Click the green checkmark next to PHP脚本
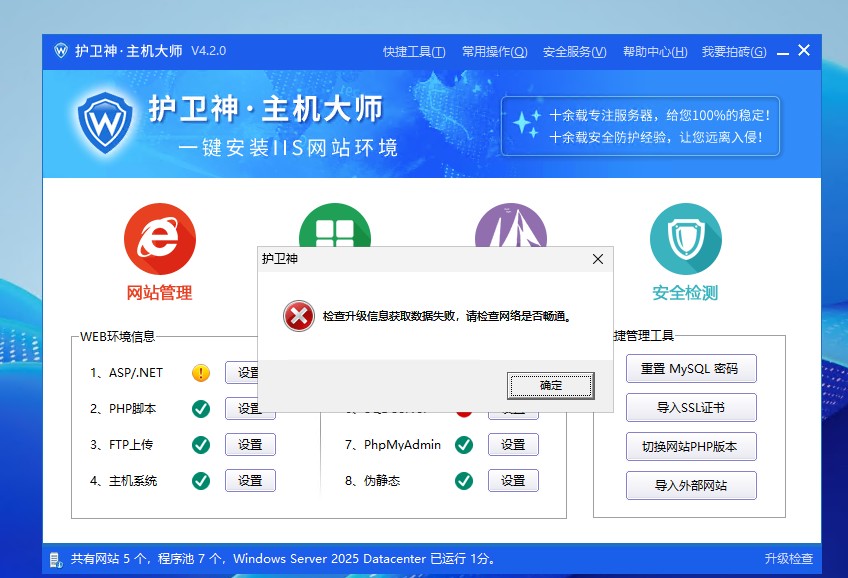Image resolution: width=848 pixels, height=578 pixels. (x=201, y=408)
